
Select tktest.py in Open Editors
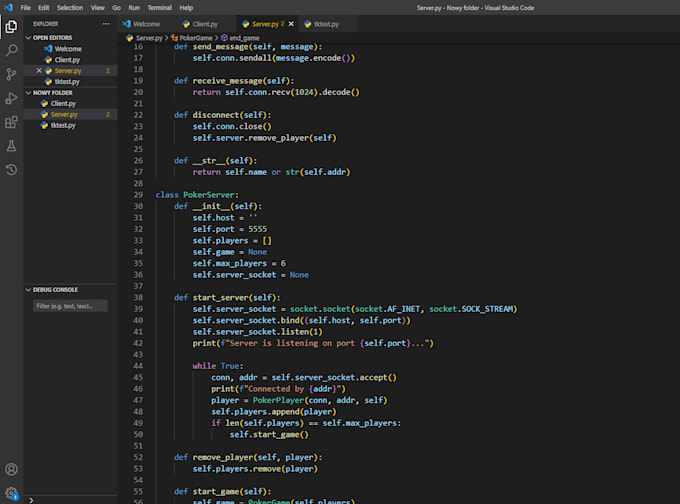pyautogui.click(x=70, y=82)
